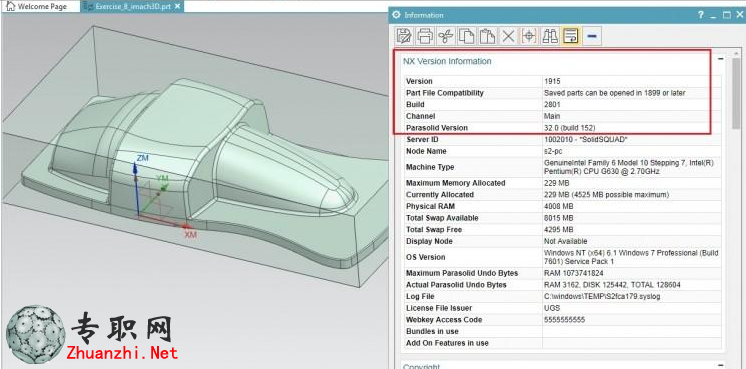This screenshot has height=369, width=746.
Task: Click the Copyright section heading
Action: pyautogui.click(x=422, y=367)
